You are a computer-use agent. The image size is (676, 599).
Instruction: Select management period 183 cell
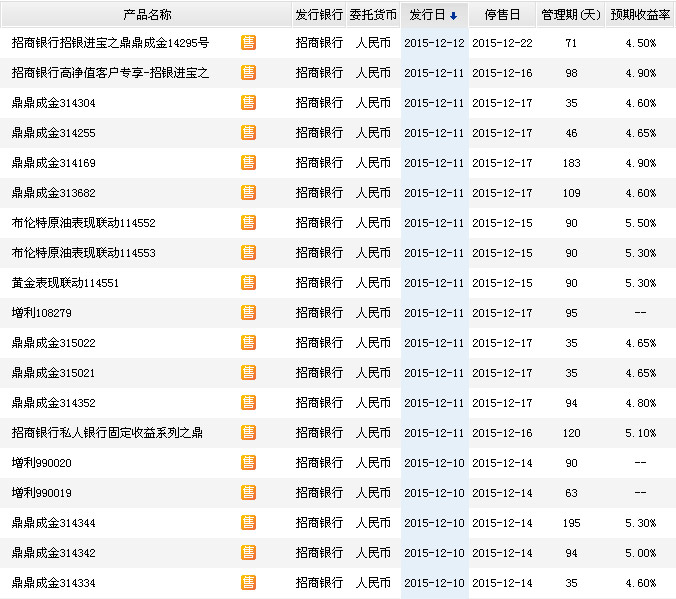[571, 163]
